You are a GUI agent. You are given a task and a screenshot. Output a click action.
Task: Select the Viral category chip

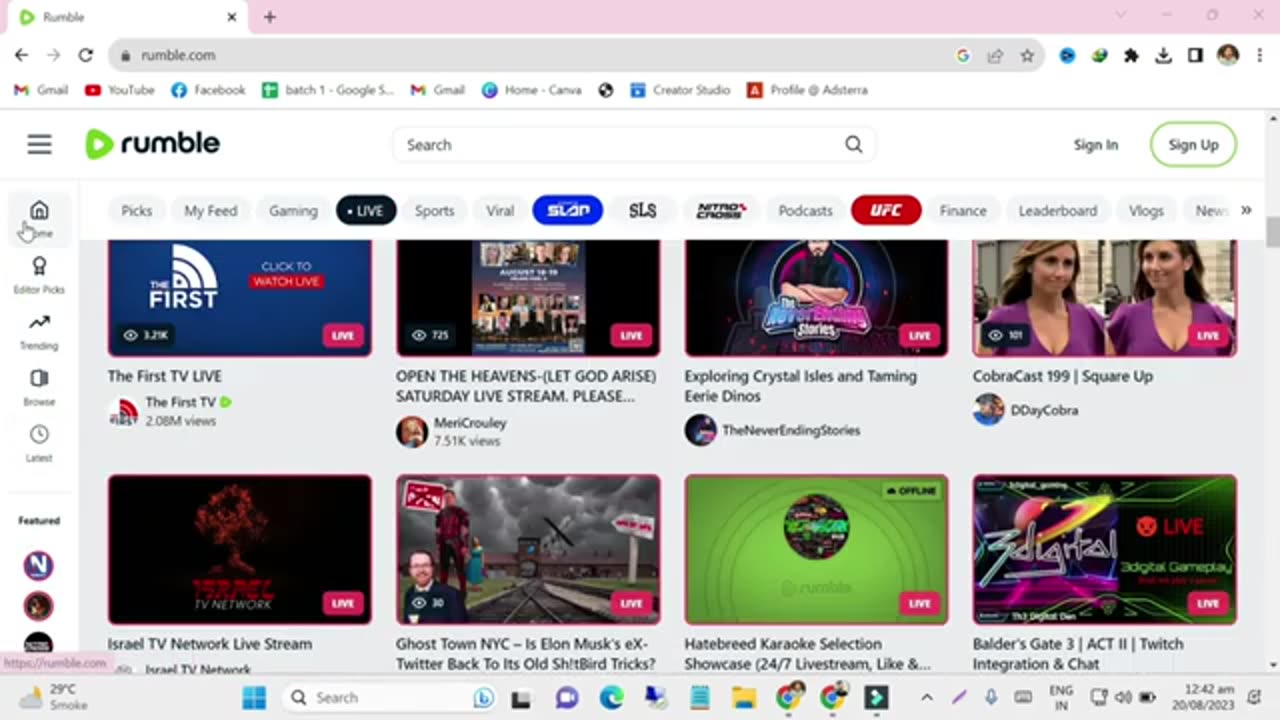pyautogui.click(x=500, y=211)
